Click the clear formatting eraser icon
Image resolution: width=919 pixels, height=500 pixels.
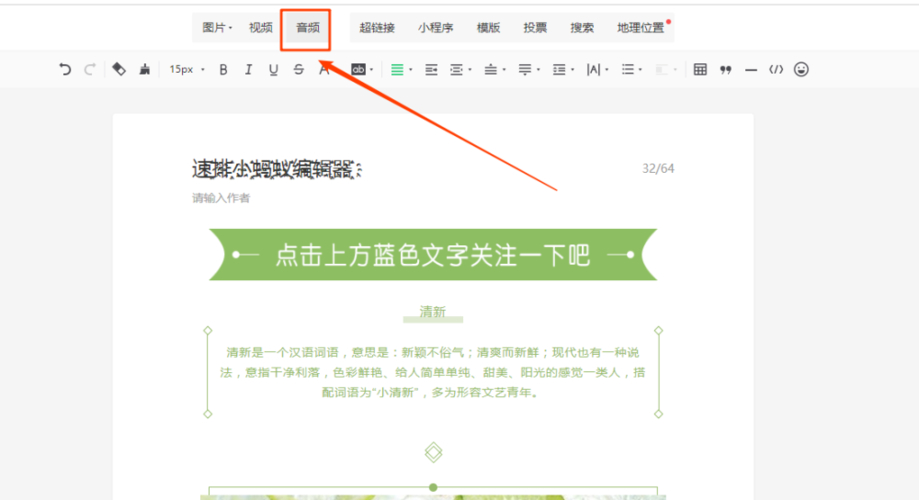[119, 69]
